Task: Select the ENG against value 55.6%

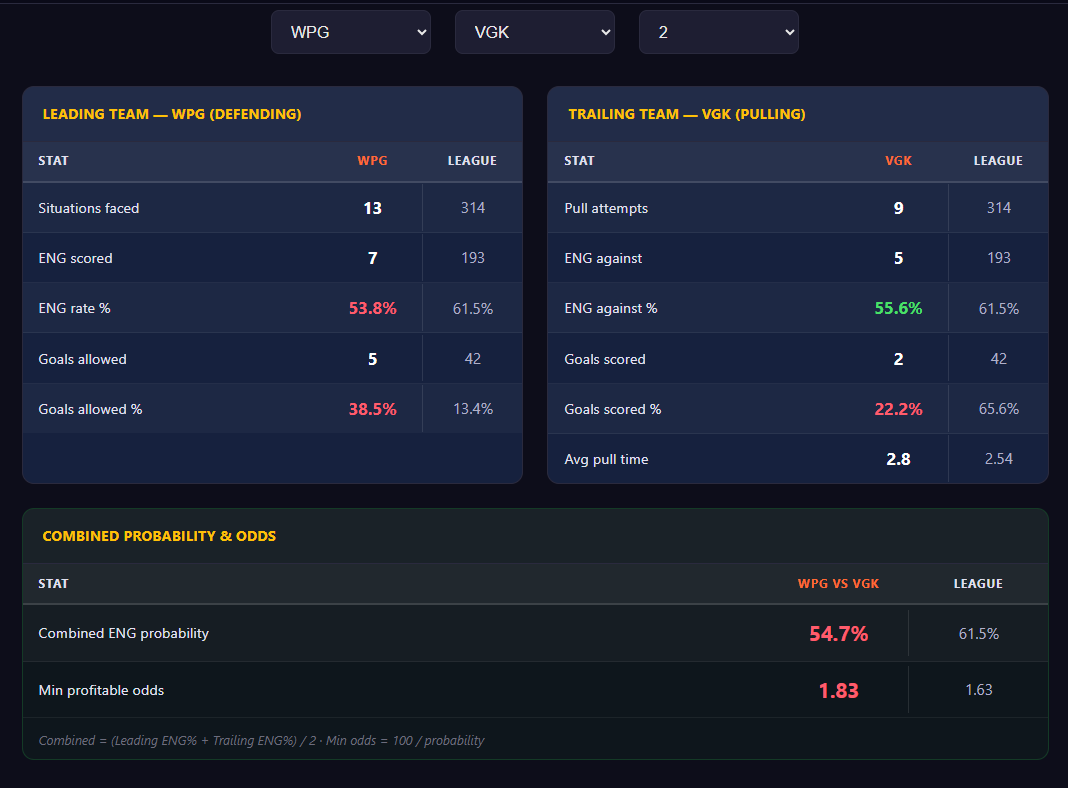Action: click(898, 309)
